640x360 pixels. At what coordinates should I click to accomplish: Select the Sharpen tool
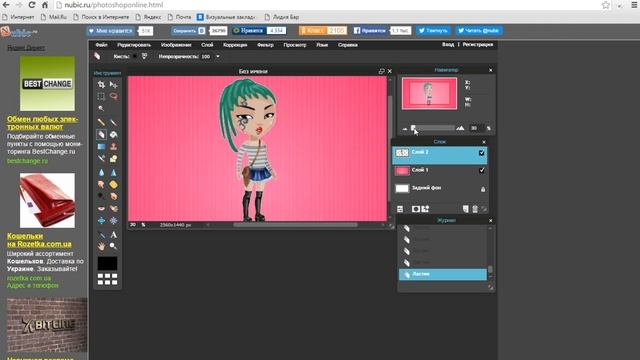[113, 173]
